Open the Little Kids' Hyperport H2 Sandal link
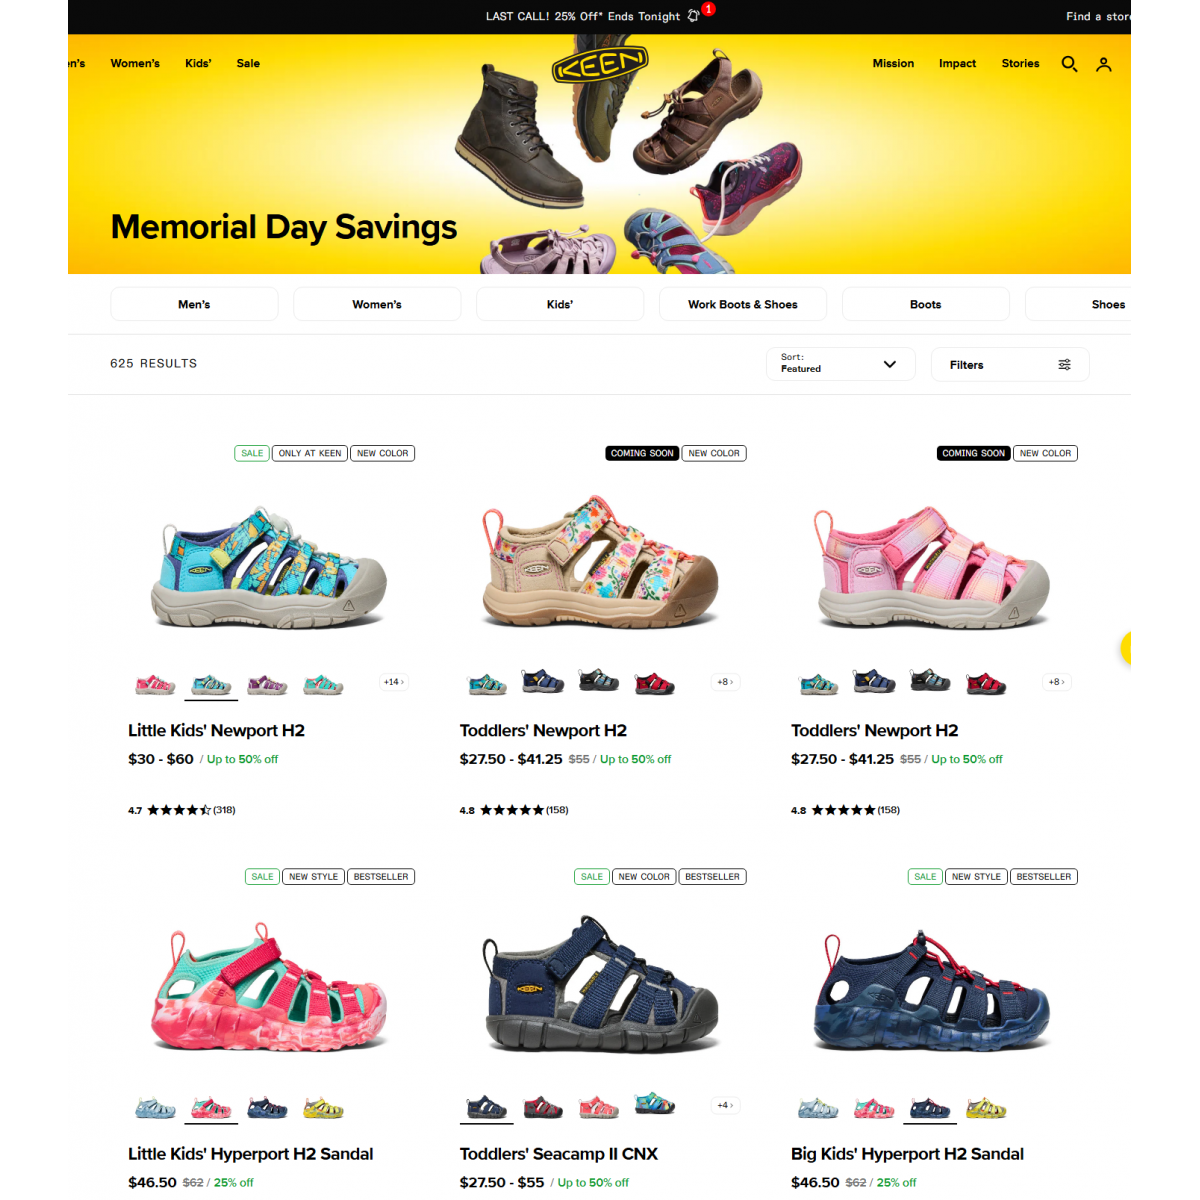 [x=251, y=1154]
